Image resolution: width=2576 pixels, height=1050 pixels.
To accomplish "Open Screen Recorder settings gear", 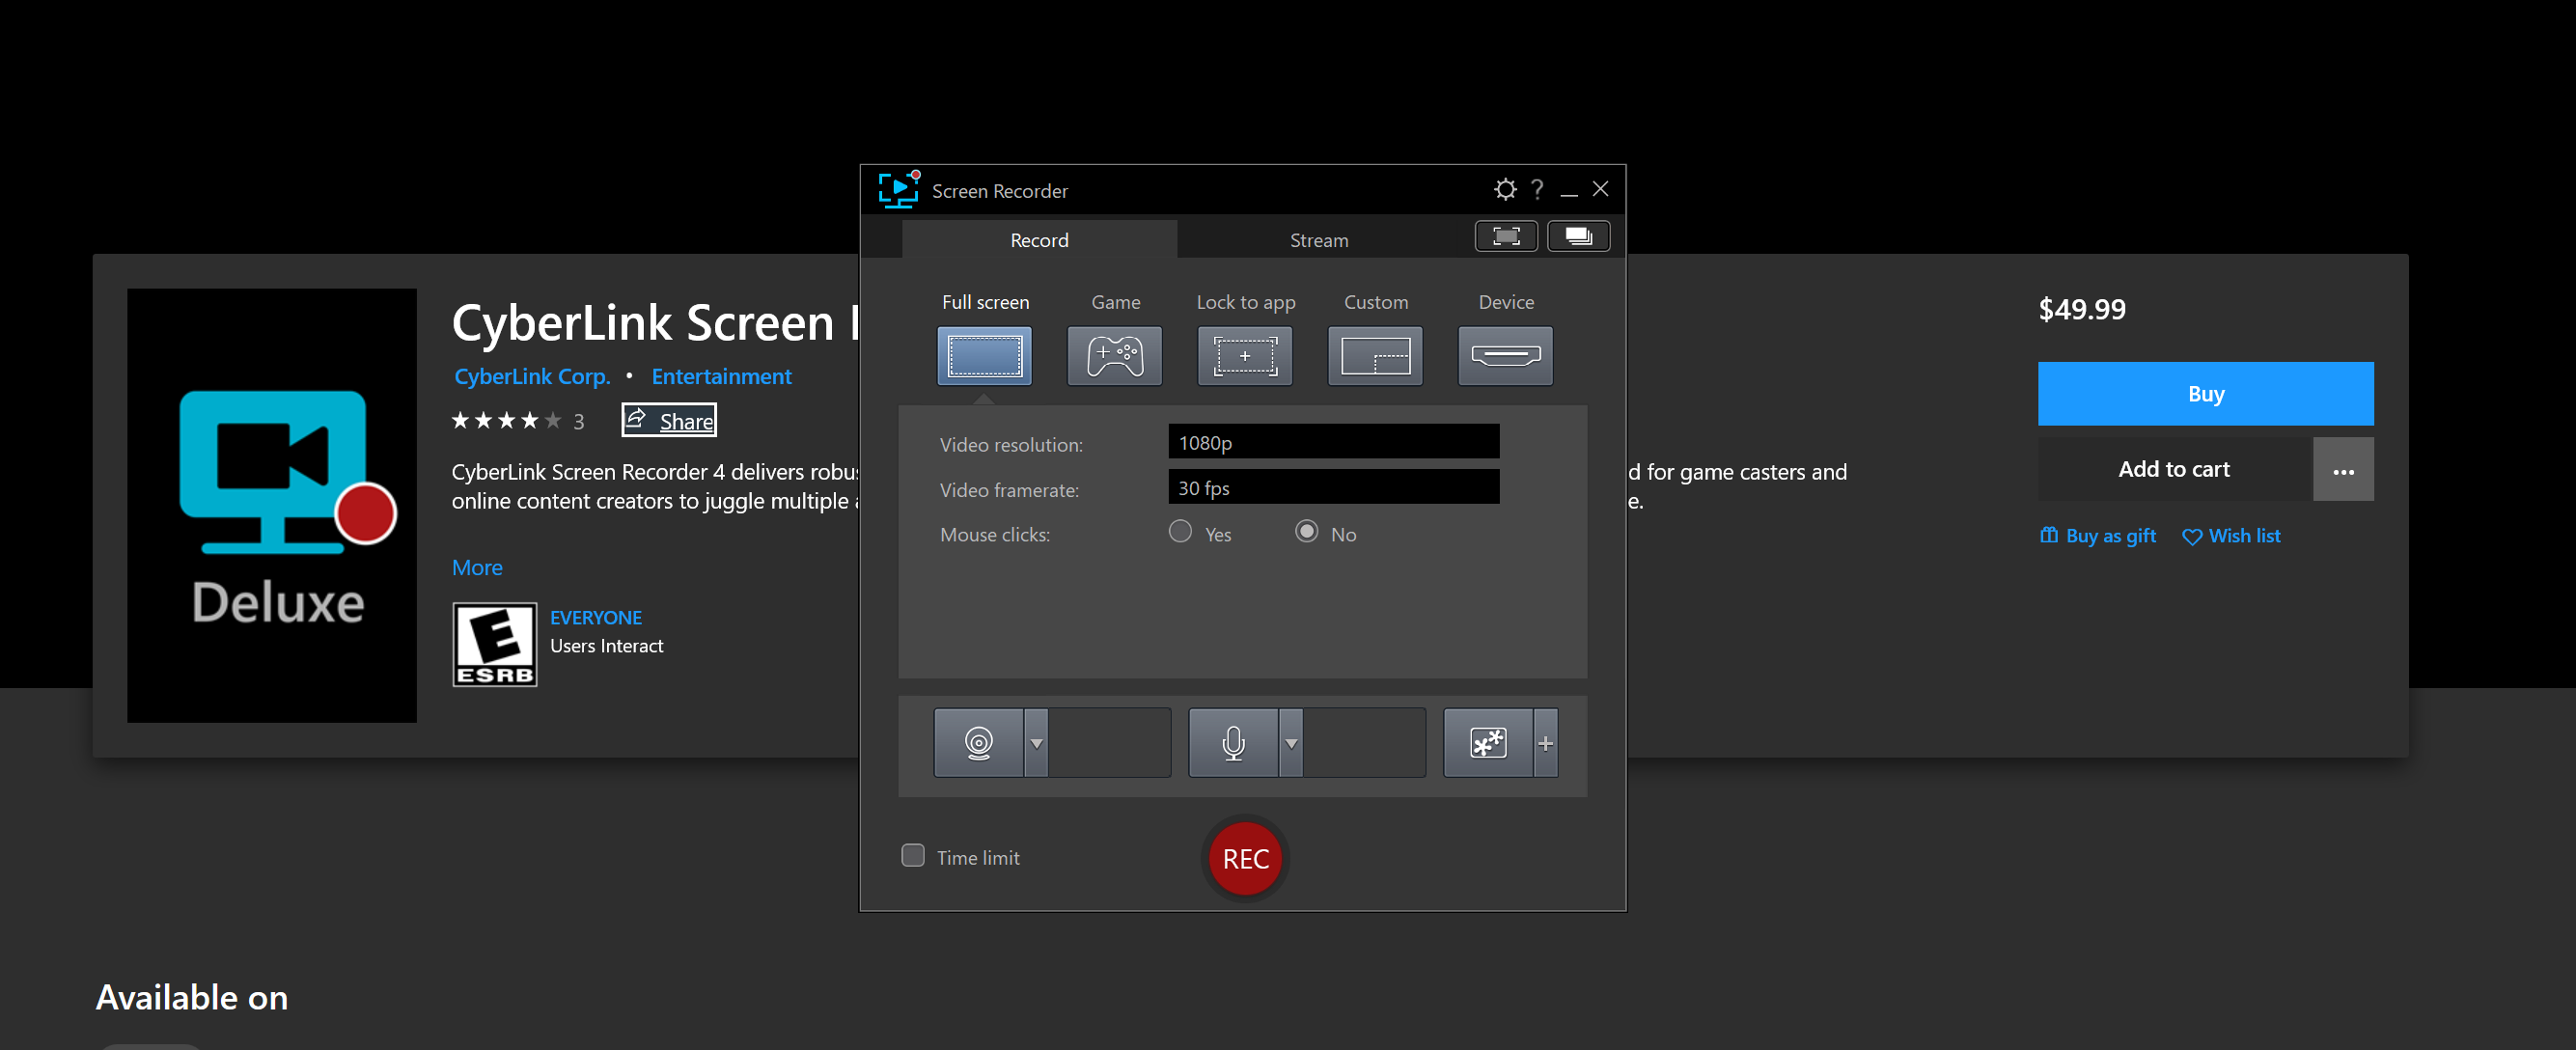I will click(x=1505, y=189).
